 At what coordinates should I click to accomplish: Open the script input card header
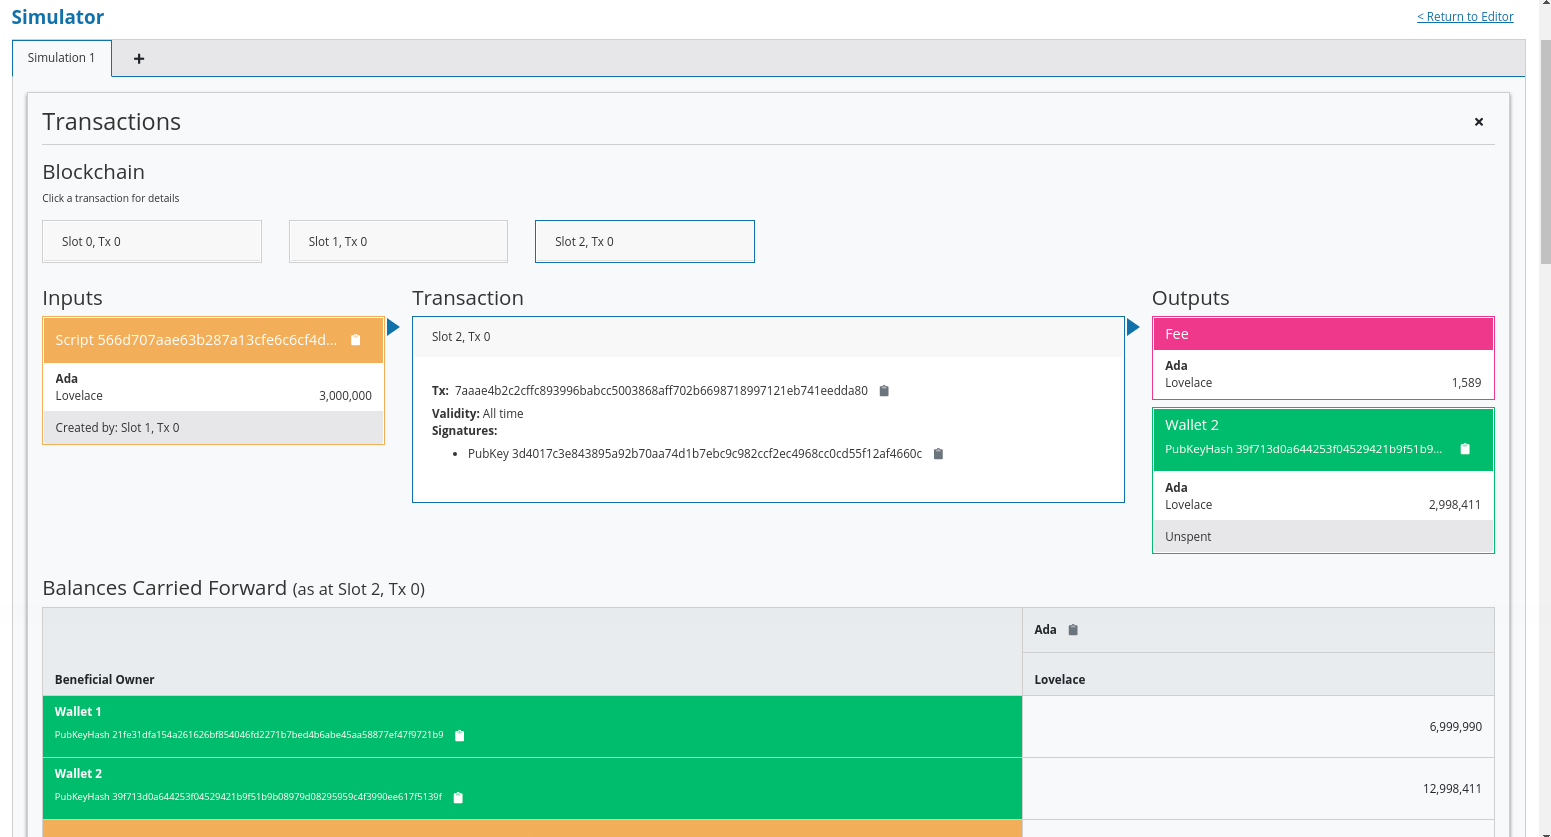pos(195,340)
